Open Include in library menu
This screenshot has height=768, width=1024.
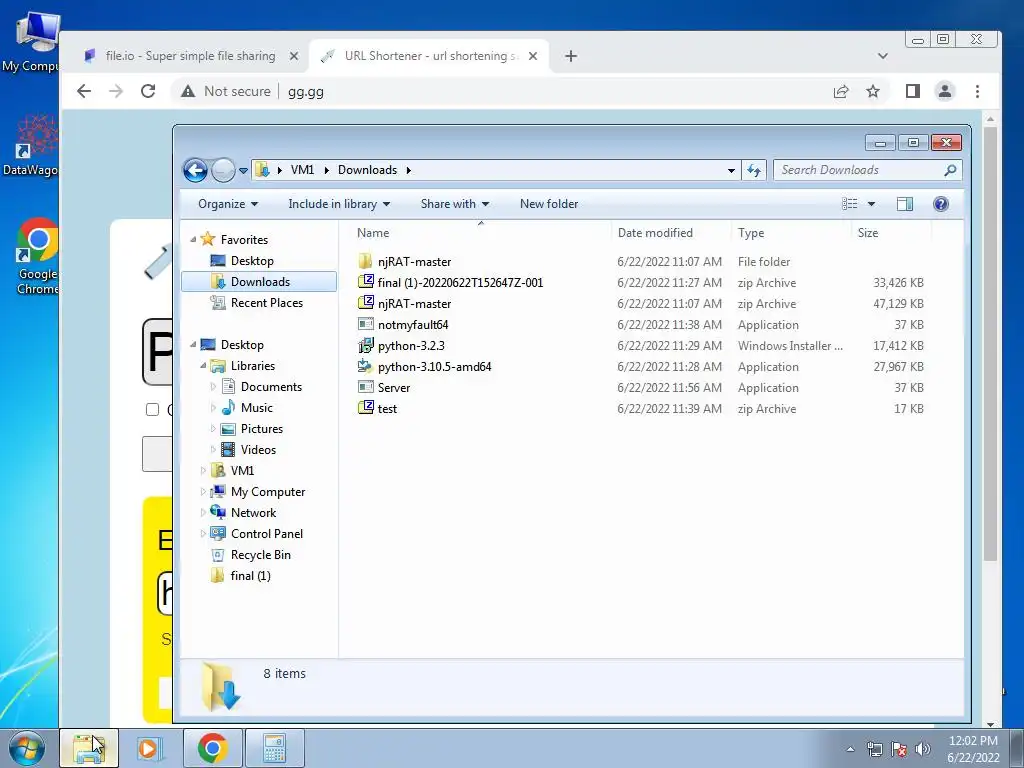coord(339,204)
